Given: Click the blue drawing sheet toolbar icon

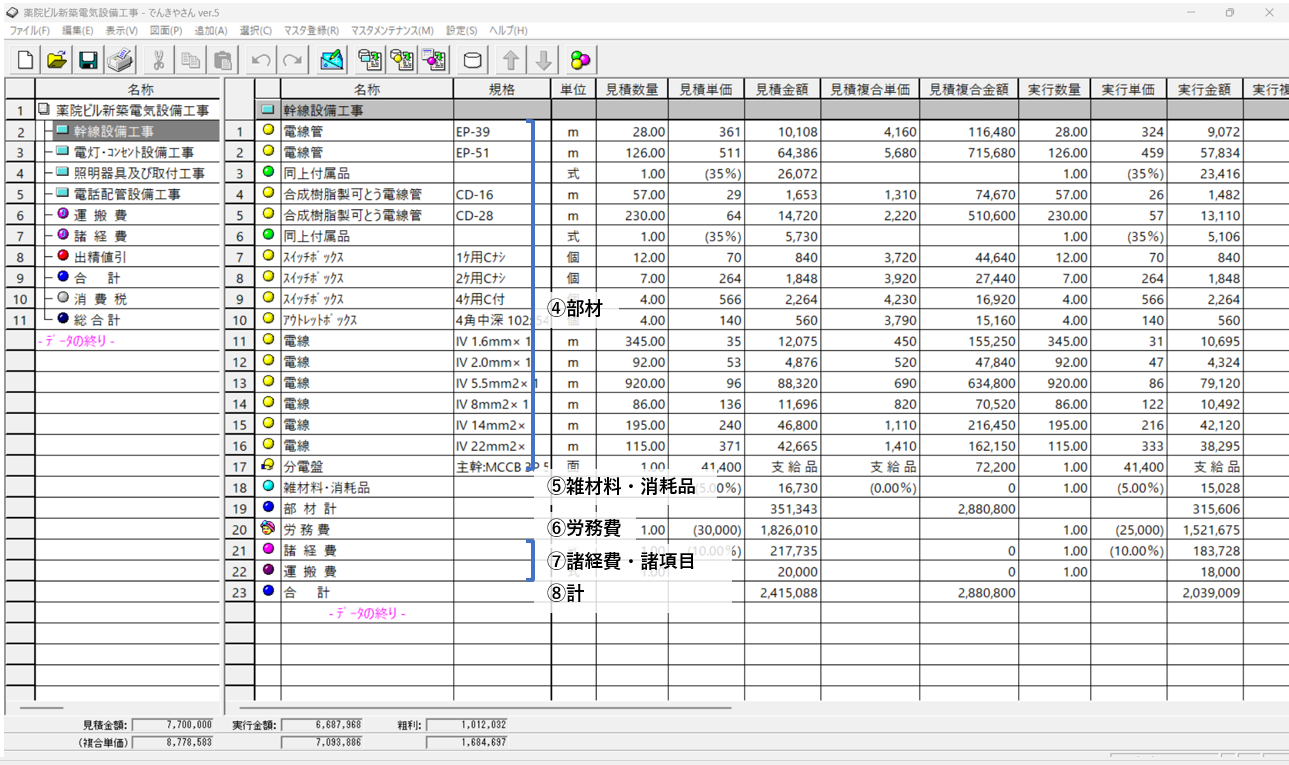Looking at the screenshot, I should (332, 60).
